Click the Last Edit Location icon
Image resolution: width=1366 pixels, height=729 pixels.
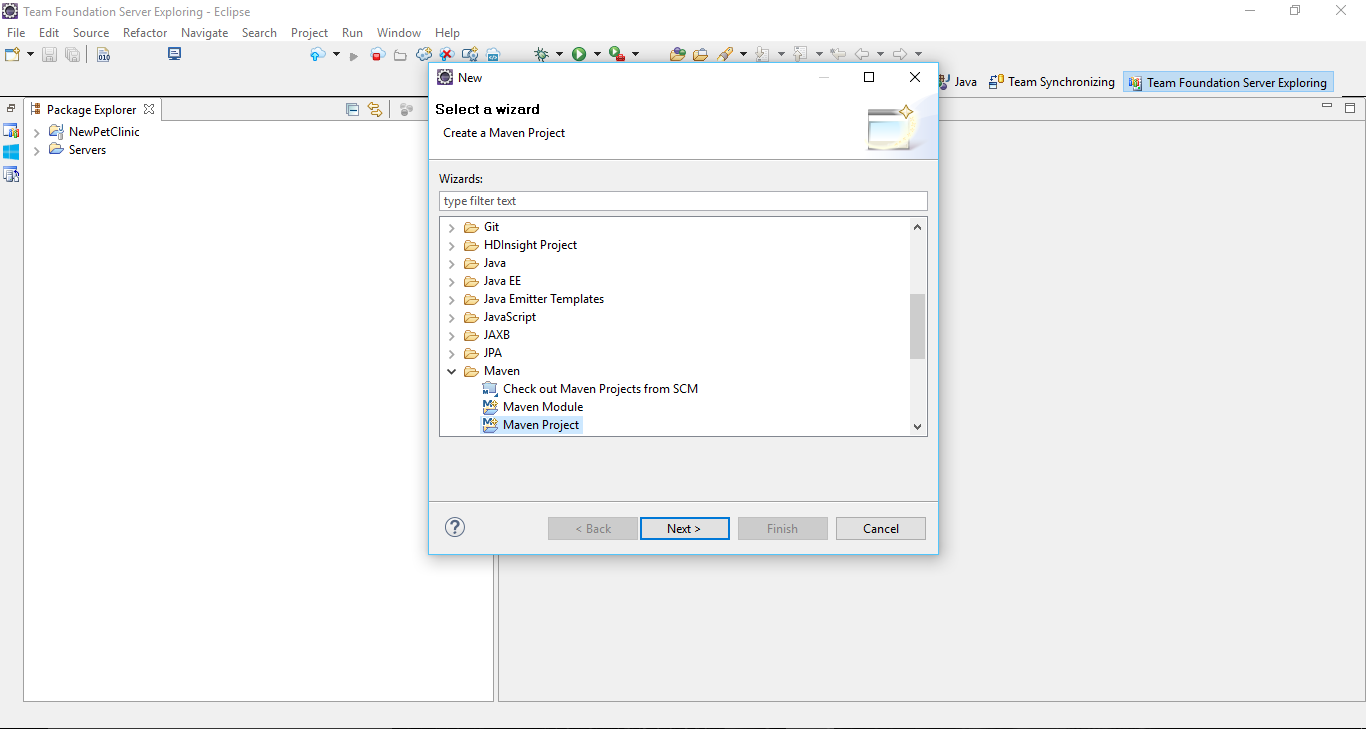[838, 54]
